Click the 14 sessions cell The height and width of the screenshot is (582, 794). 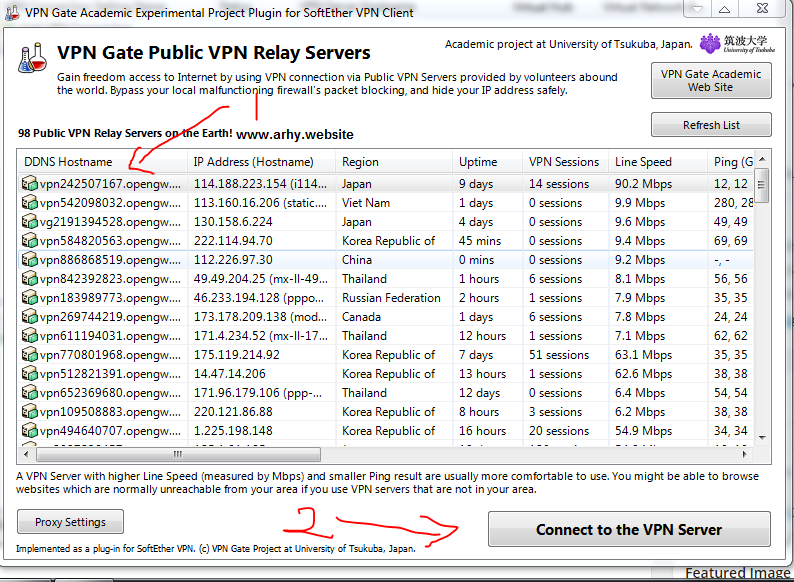(x=559, y=183)
